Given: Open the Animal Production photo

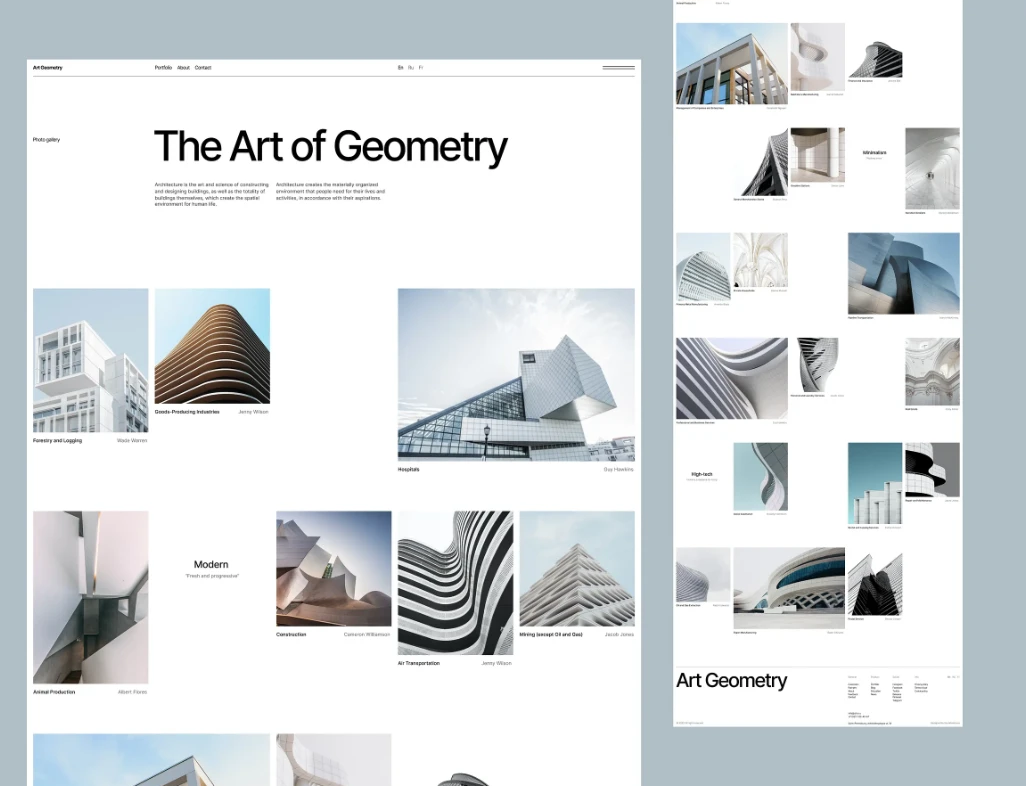Looking at the screenshot, I should [90, 597].
